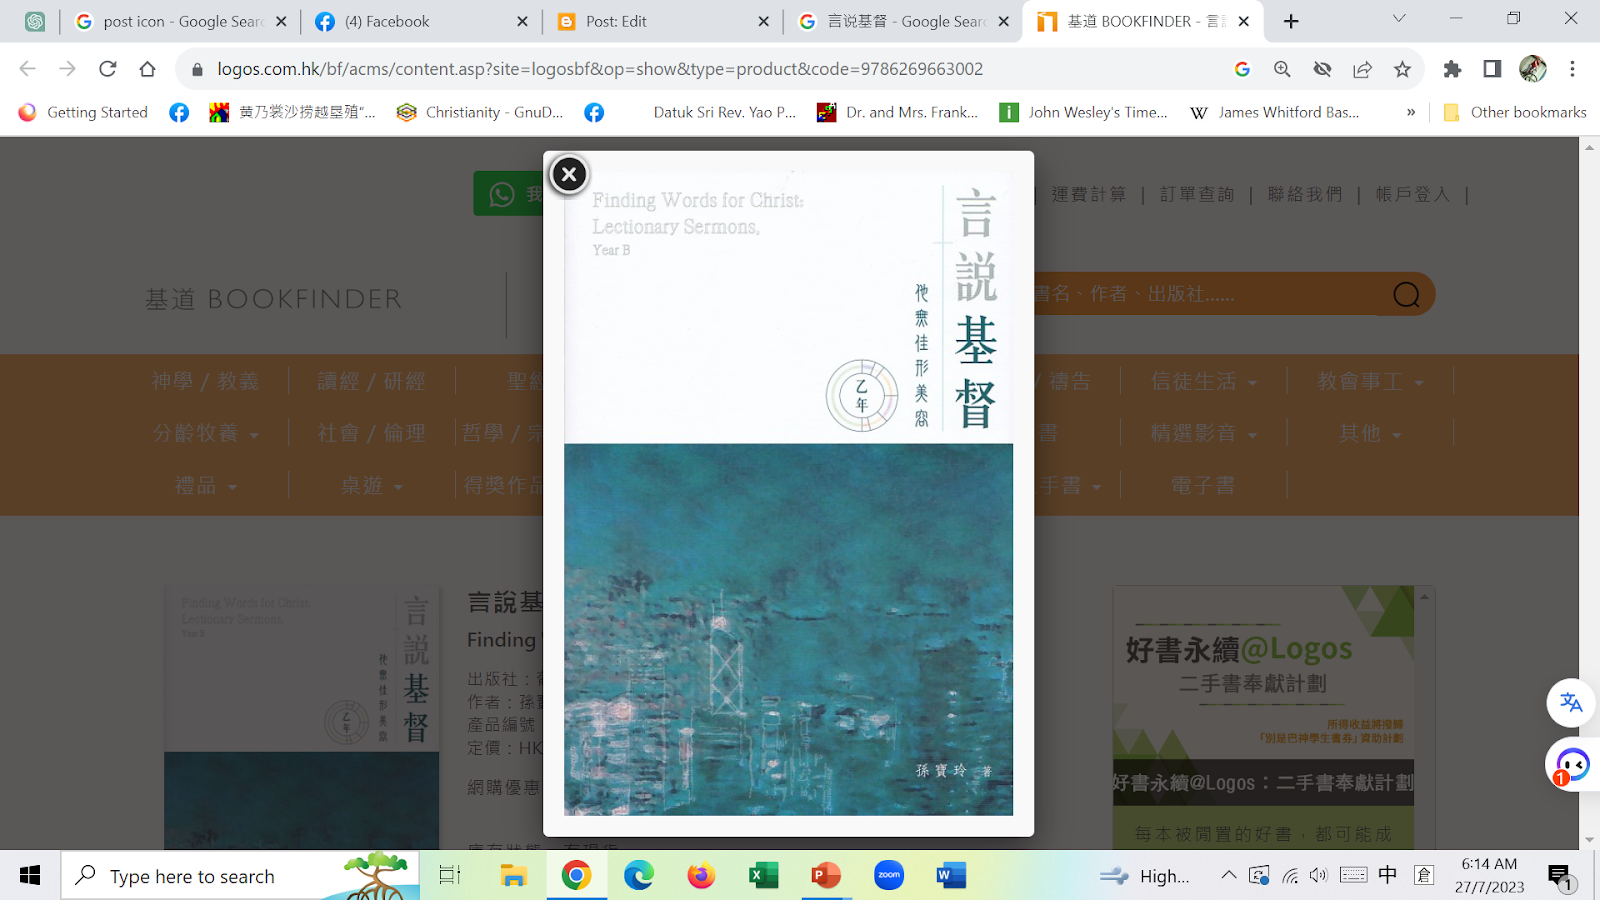This screenshot has width=1600, height=900.
Task: Open James Whitford Bas... bookmark
Action: point(1274,112)
